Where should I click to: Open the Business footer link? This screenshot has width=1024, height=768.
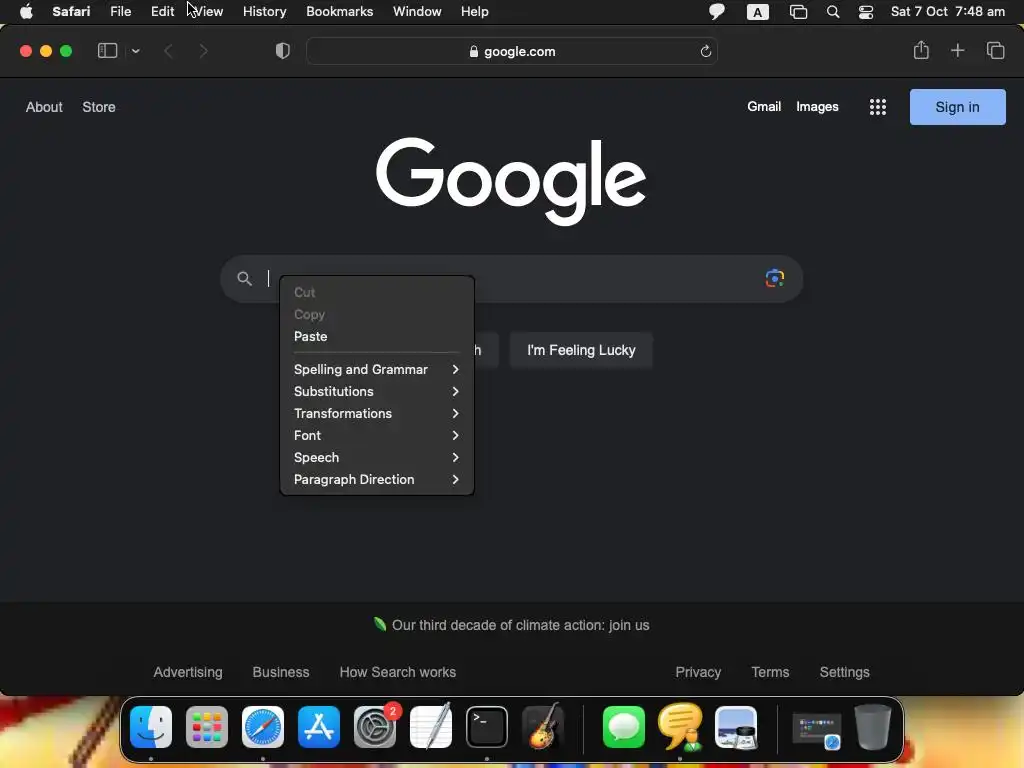coord(281,672)
